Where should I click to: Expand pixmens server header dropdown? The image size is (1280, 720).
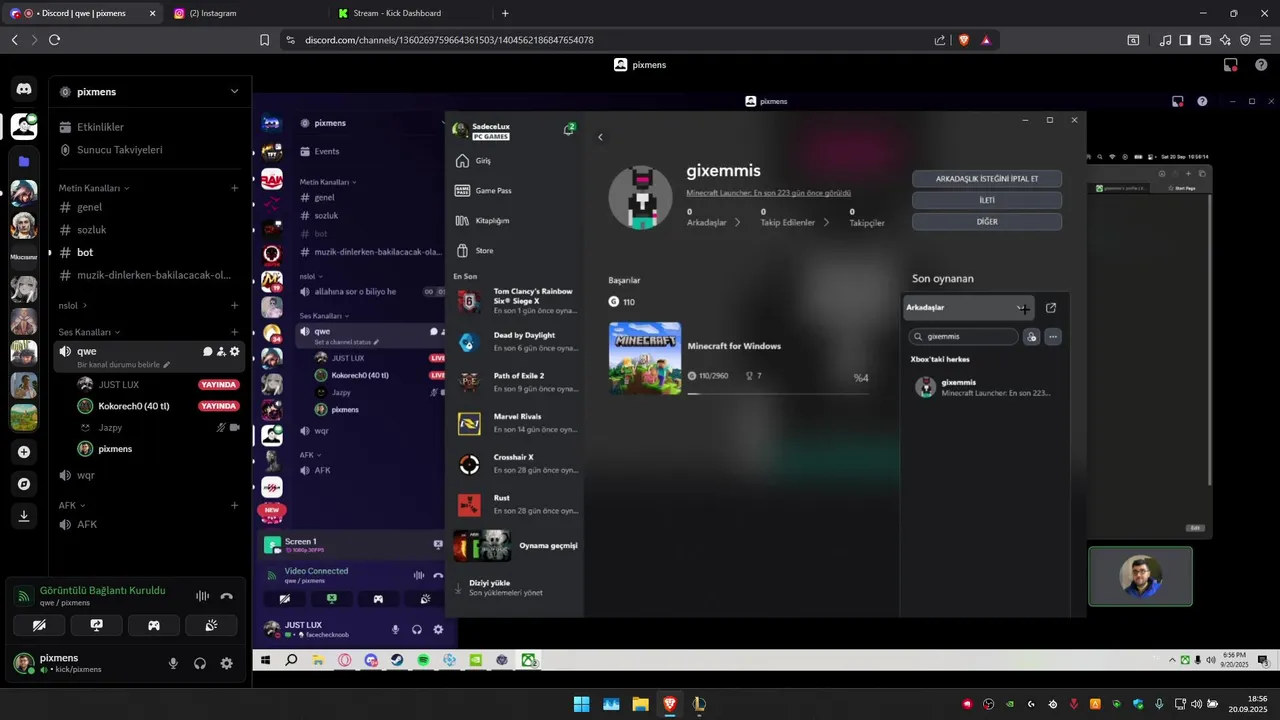point(234,91)
